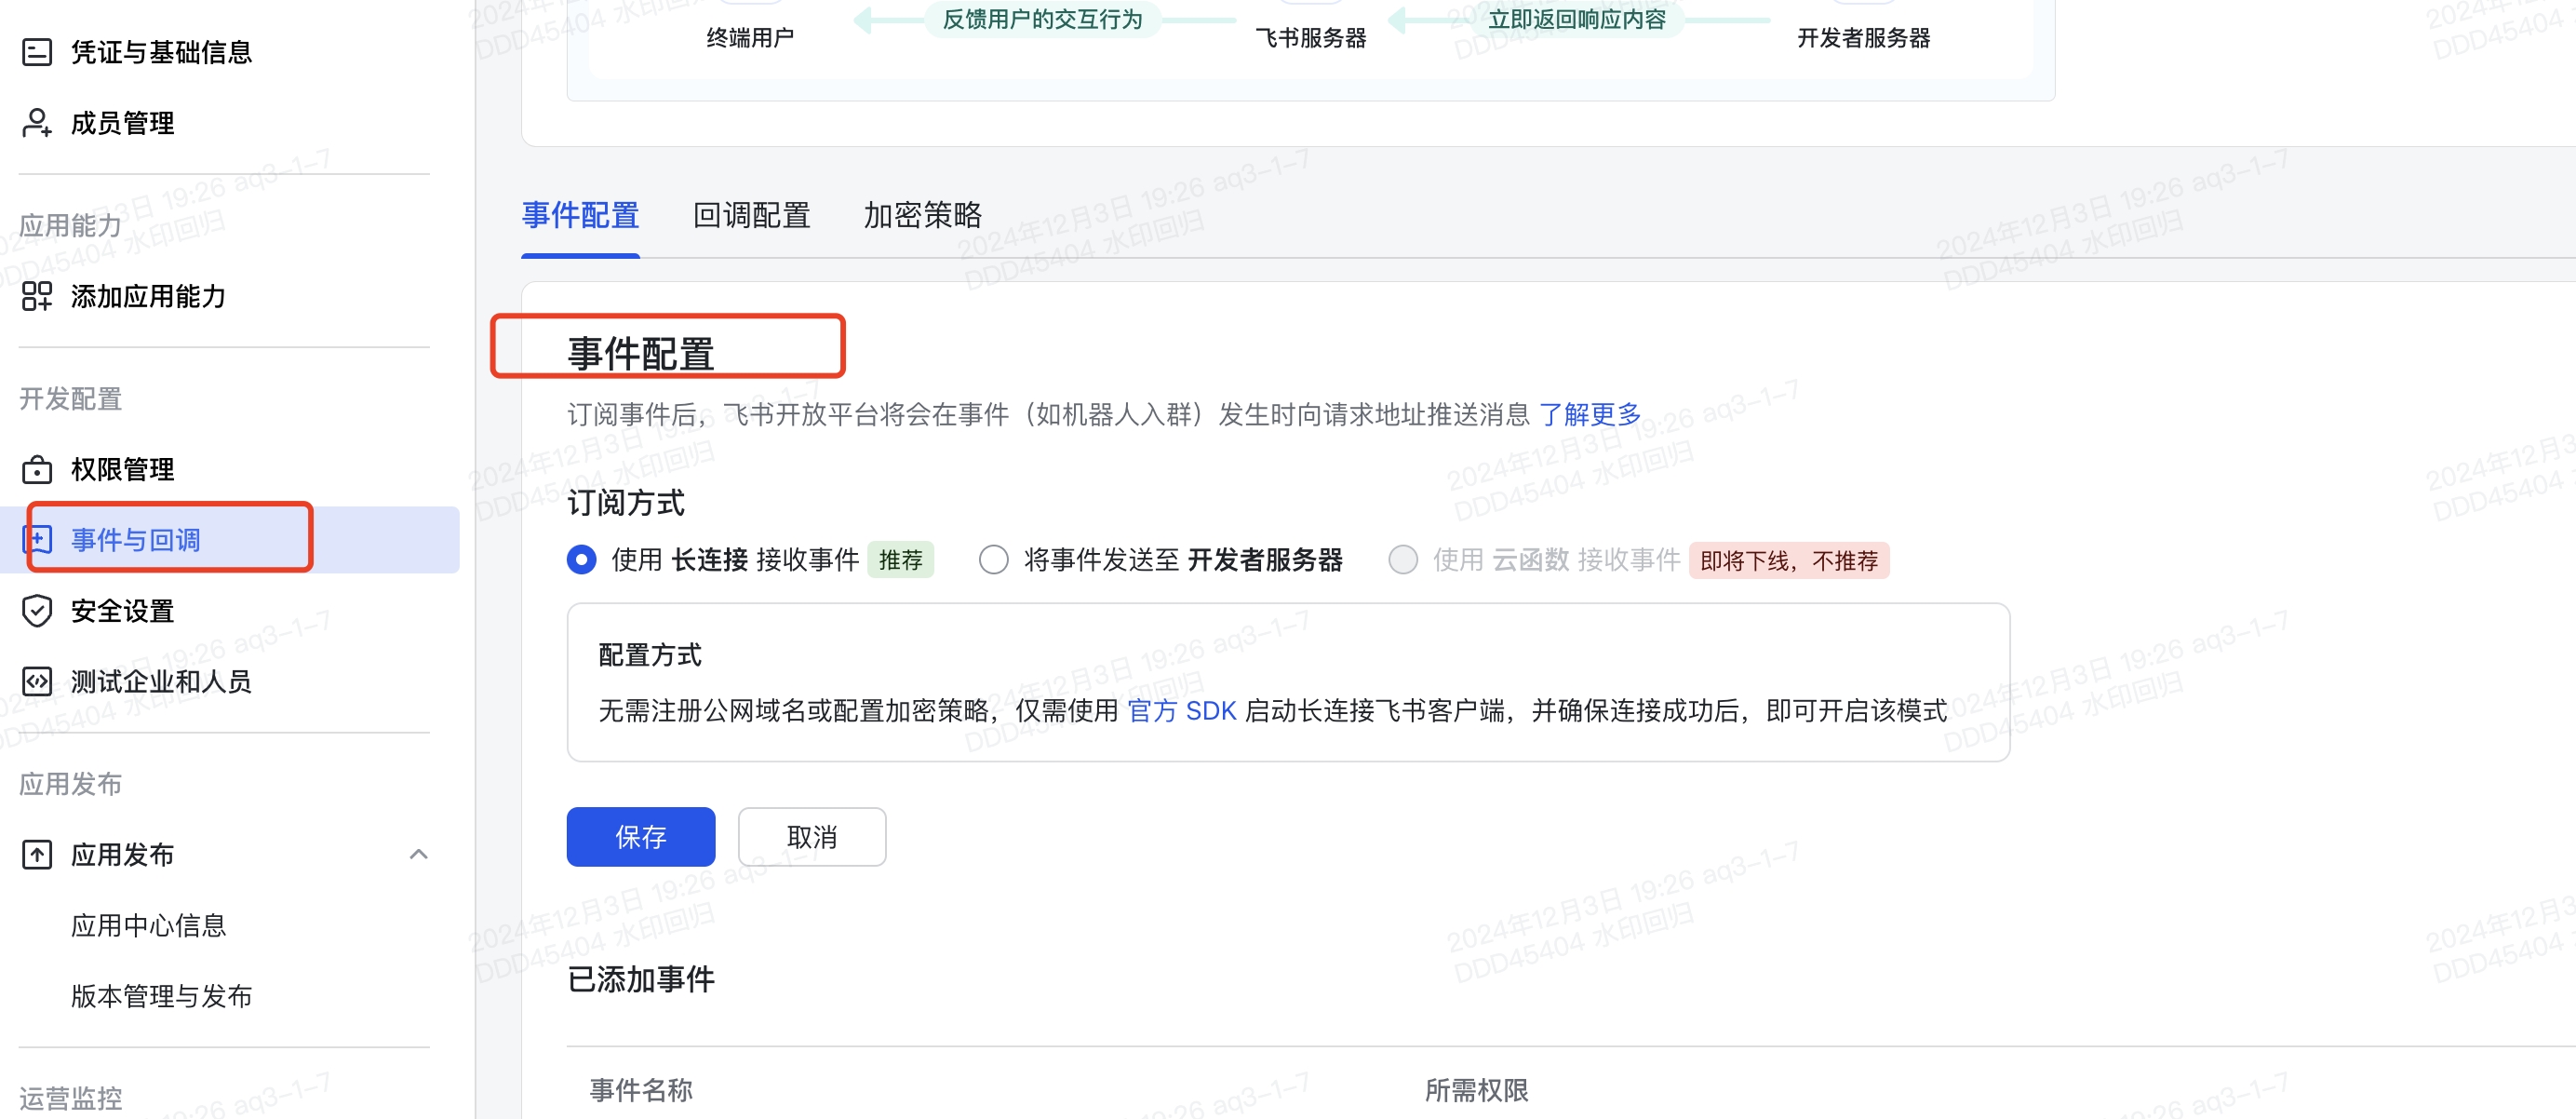Click the 即将下线，不推荐 red tag
2576x1119 pixels.
[1789, 560]
